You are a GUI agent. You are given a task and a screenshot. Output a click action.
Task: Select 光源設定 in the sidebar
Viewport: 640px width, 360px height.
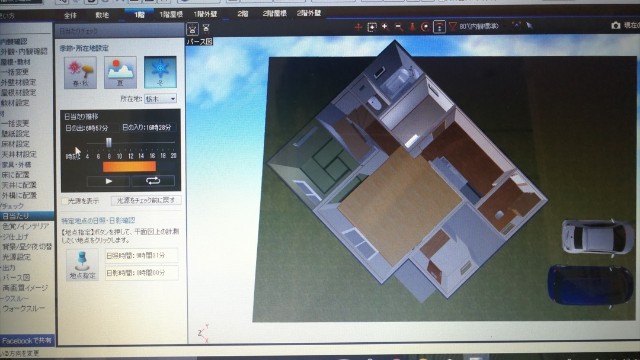(x=16, y=257)
